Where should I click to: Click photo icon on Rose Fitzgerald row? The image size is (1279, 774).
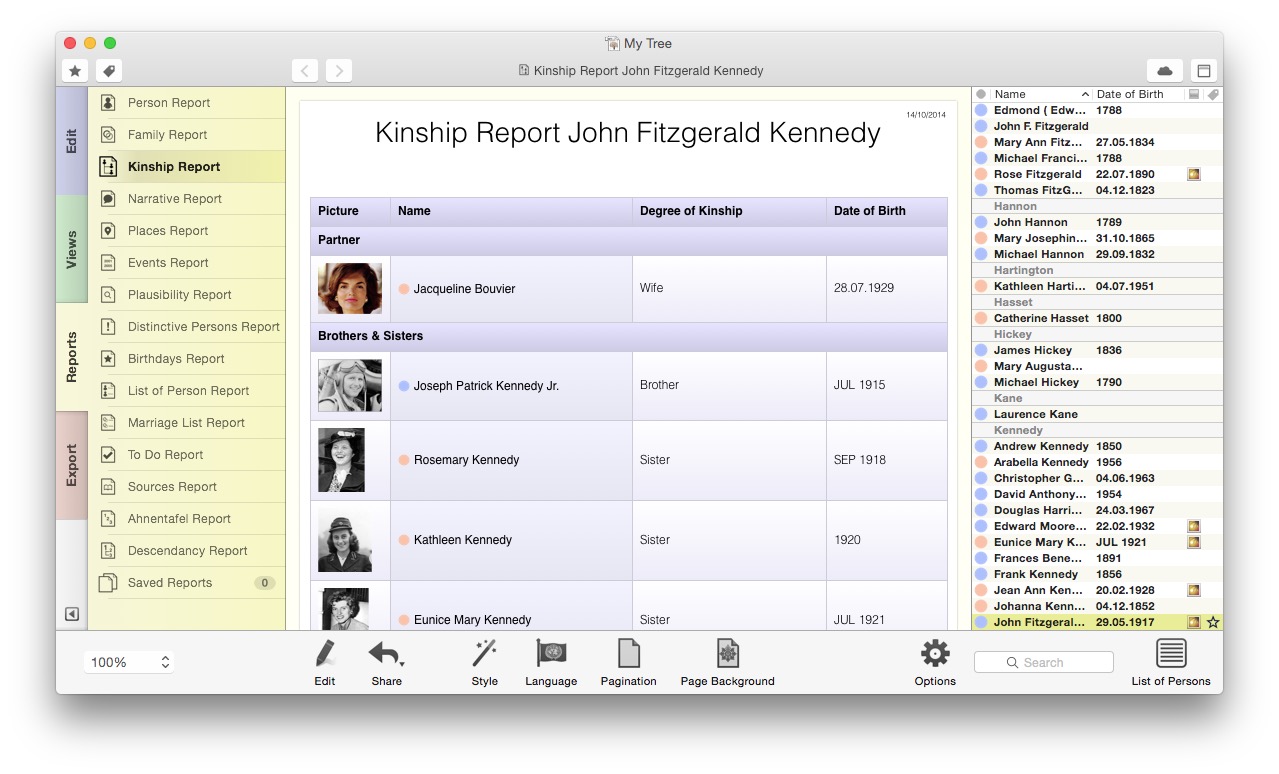[1193, 174]
